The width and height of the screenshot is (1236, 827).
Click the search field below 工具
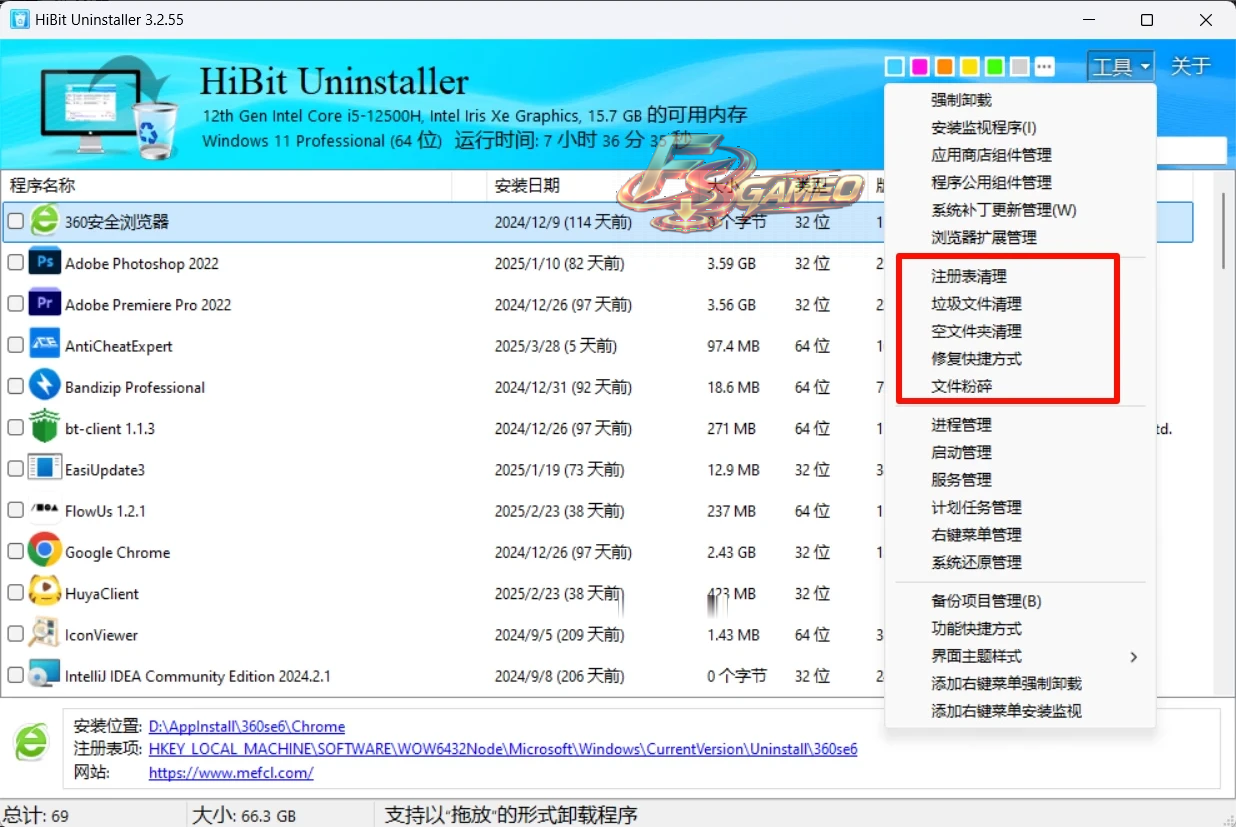(x=1192, y=151)
